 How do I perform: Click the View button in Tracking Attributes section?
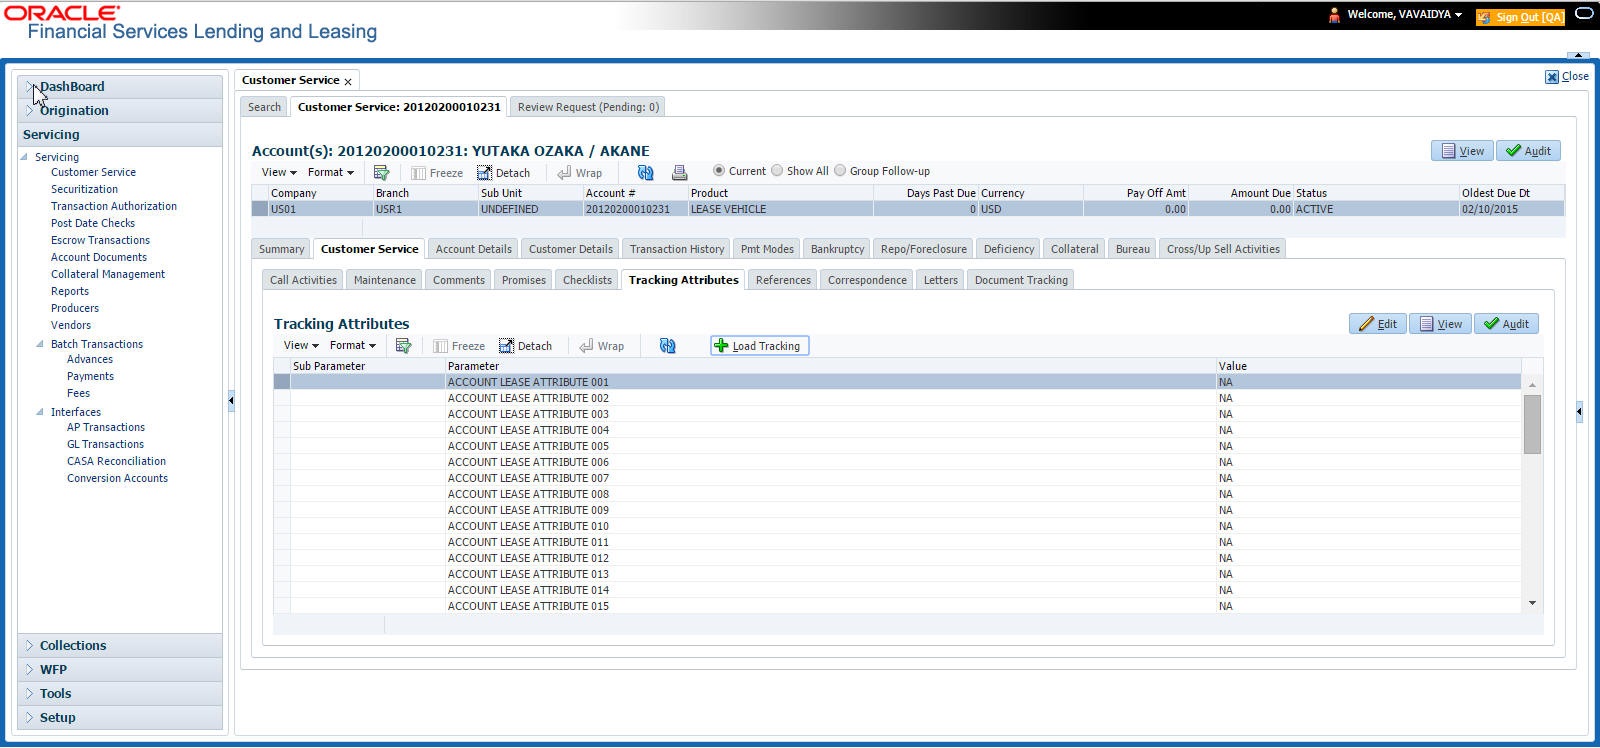pyautogui.click(x=1441, y=324)
